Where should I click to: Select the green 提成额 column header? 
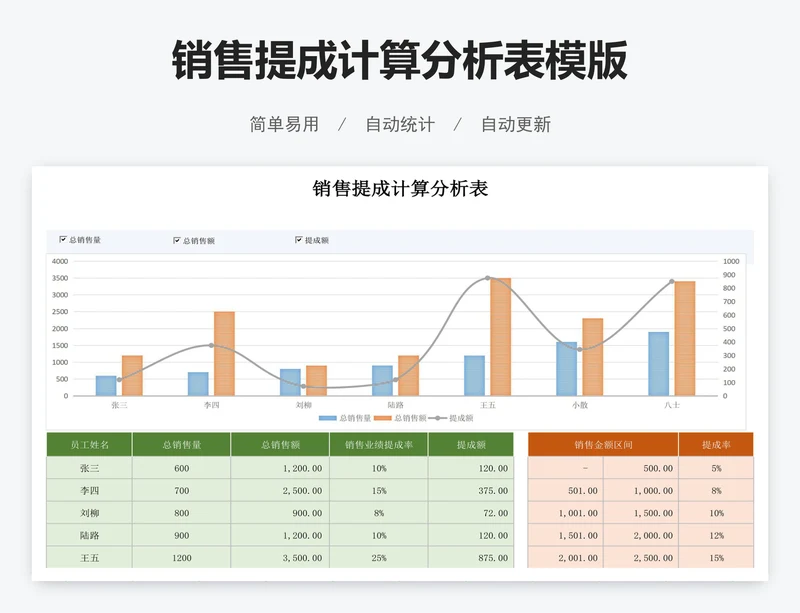point(471,445)
